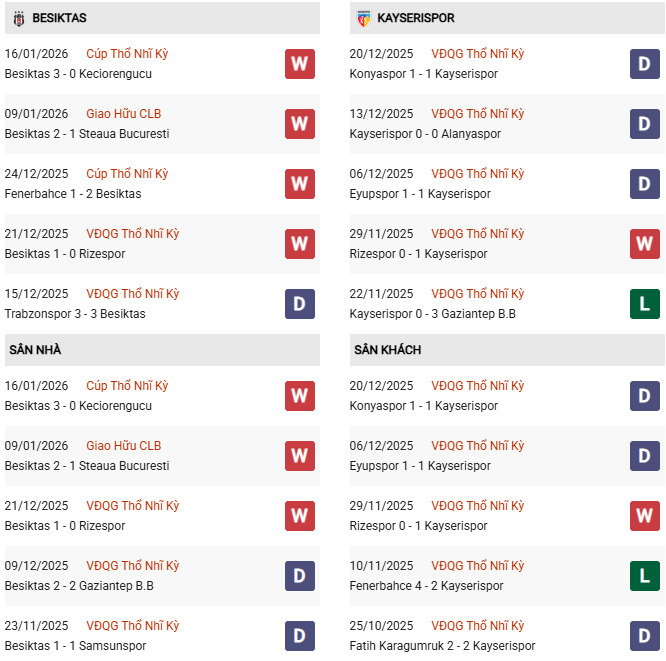666x661 pixels.
Task: Open Fatih Karagumruk 2 - 2 Kayserispor match
Action: pyautogui.click(x=442, y=646)
